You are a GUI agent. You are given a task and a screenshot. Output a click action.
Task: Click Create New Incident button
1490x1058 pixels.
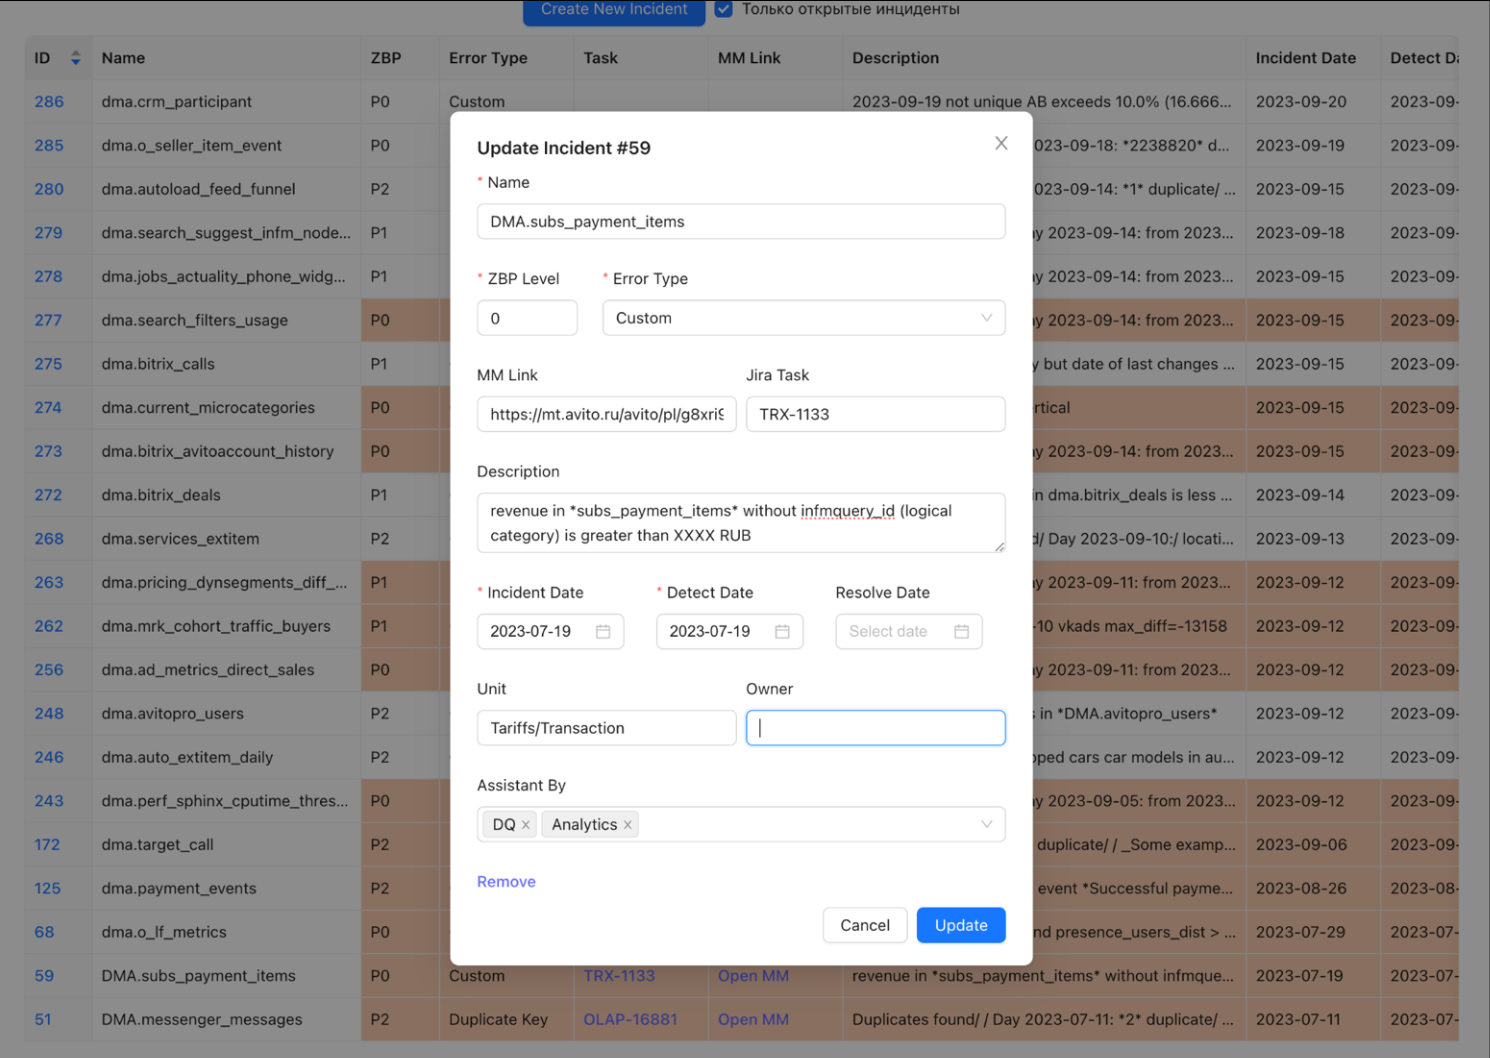click(614, 10)
